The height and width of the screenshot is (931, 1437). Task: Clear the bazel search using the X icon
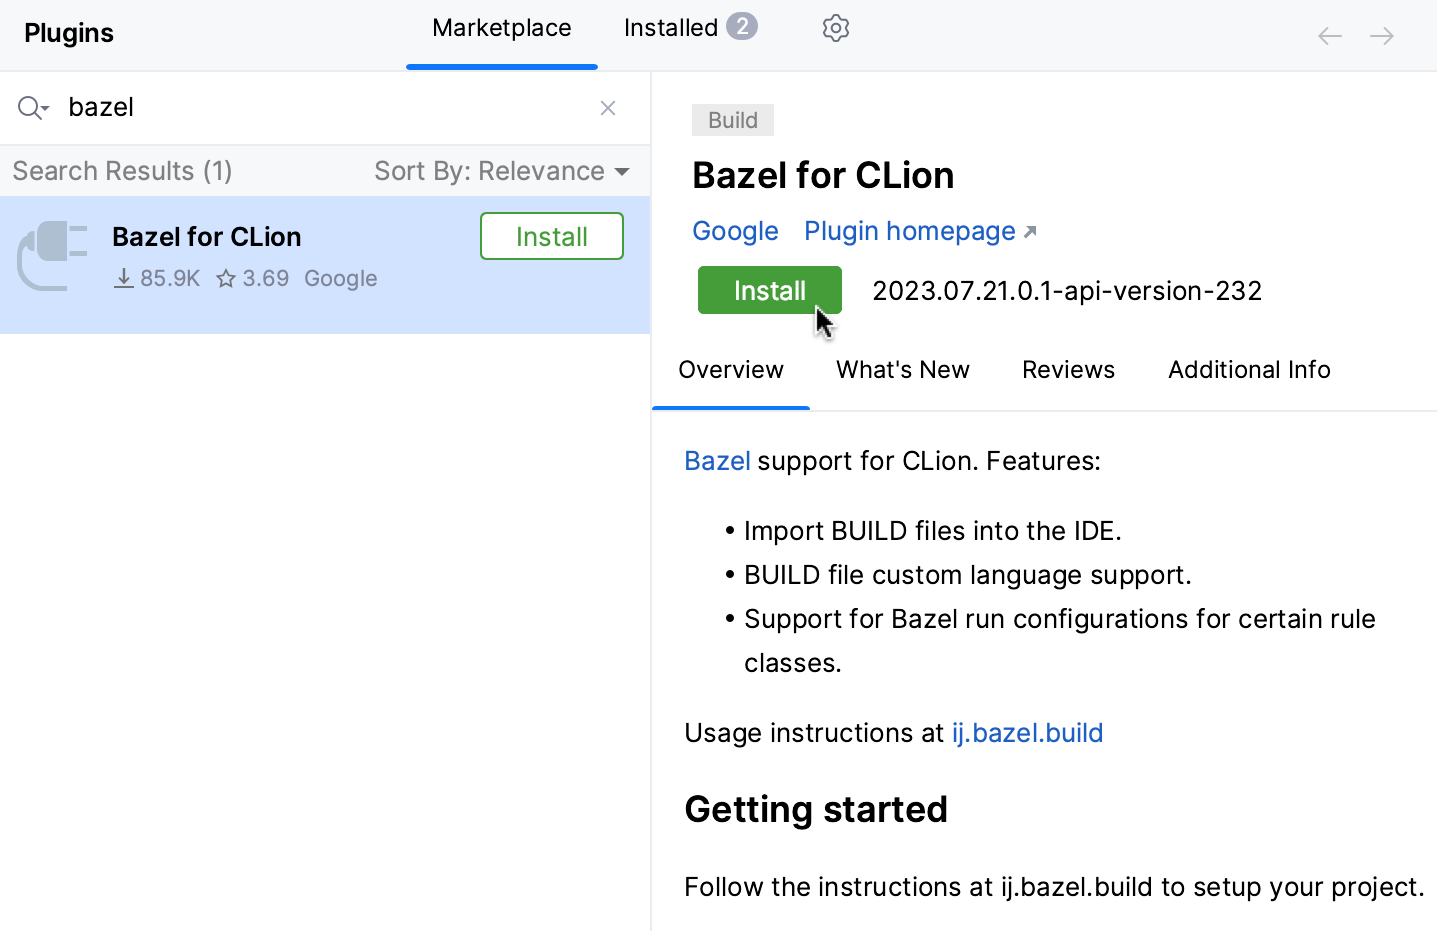coord(608,108)
